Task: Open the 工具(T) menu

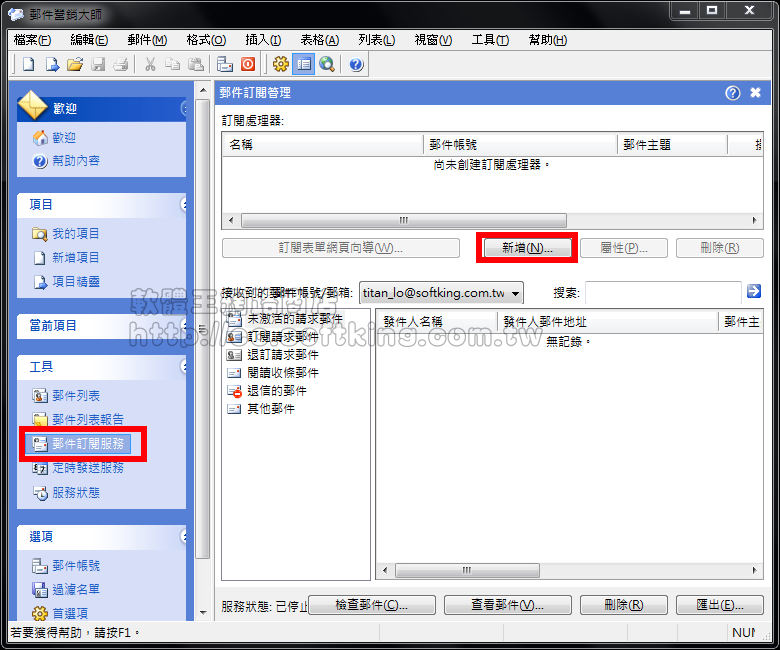Action: click(490, 40)
